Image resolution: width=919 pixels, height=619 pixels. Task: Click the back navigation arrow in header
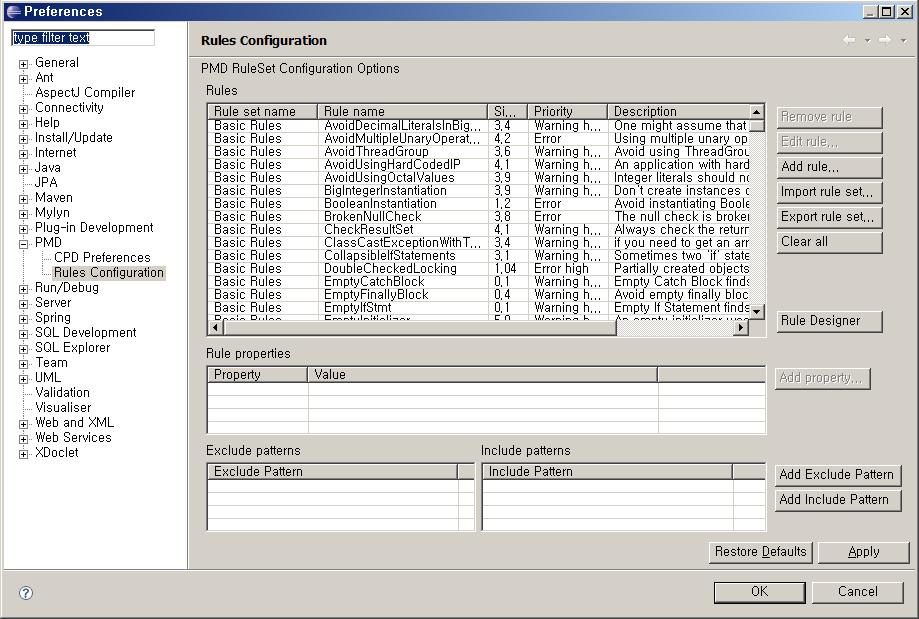pyautogui.click(x=849, y=40)
